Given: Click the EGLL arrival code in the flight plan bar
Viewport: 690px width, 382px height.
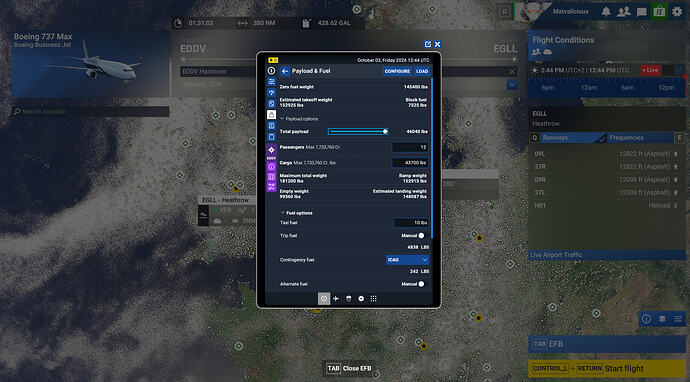Looking at the screenshot, I should pyautogui.click(x=505, y=48).
